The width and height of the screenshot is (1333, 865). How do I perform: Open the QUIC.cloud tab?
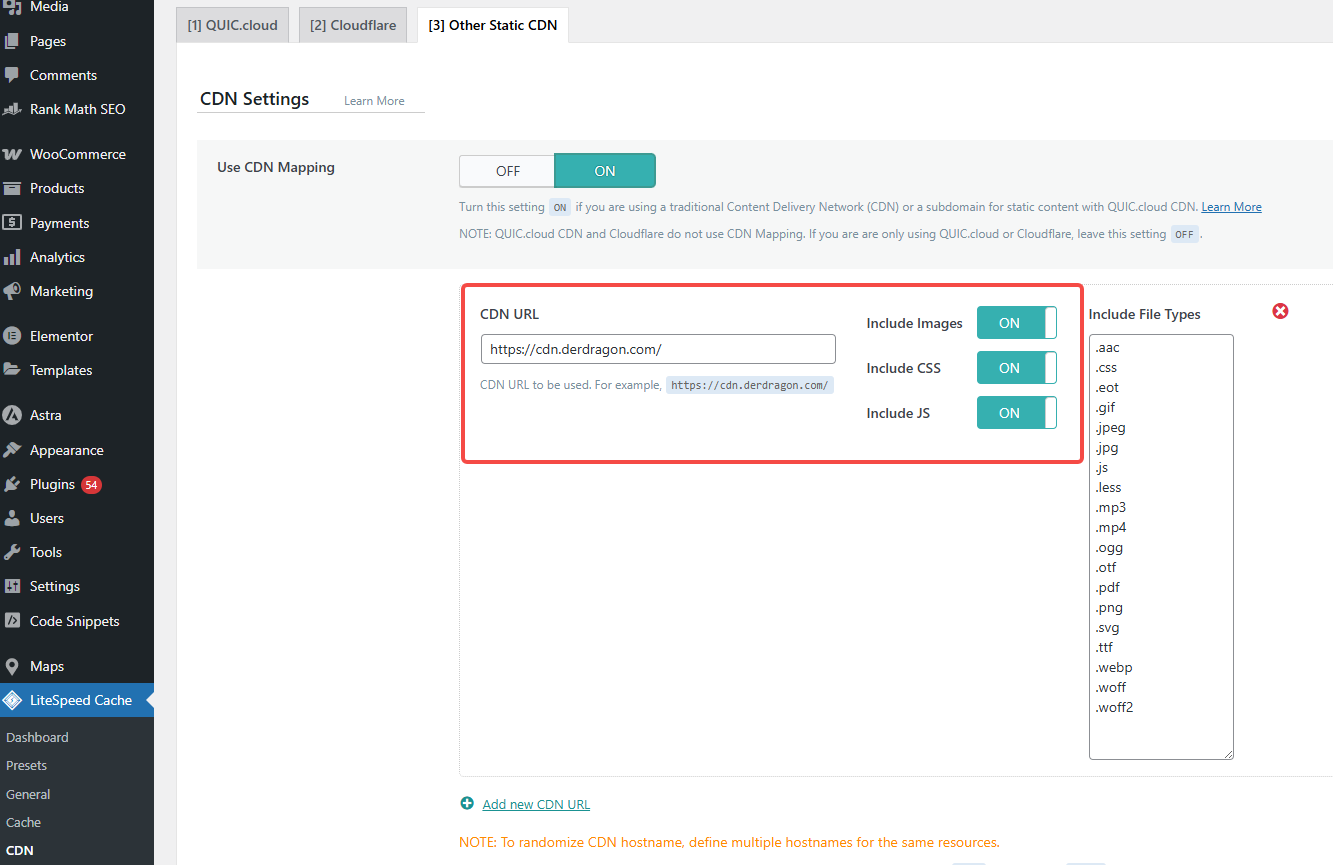click(x=232, y=24)
